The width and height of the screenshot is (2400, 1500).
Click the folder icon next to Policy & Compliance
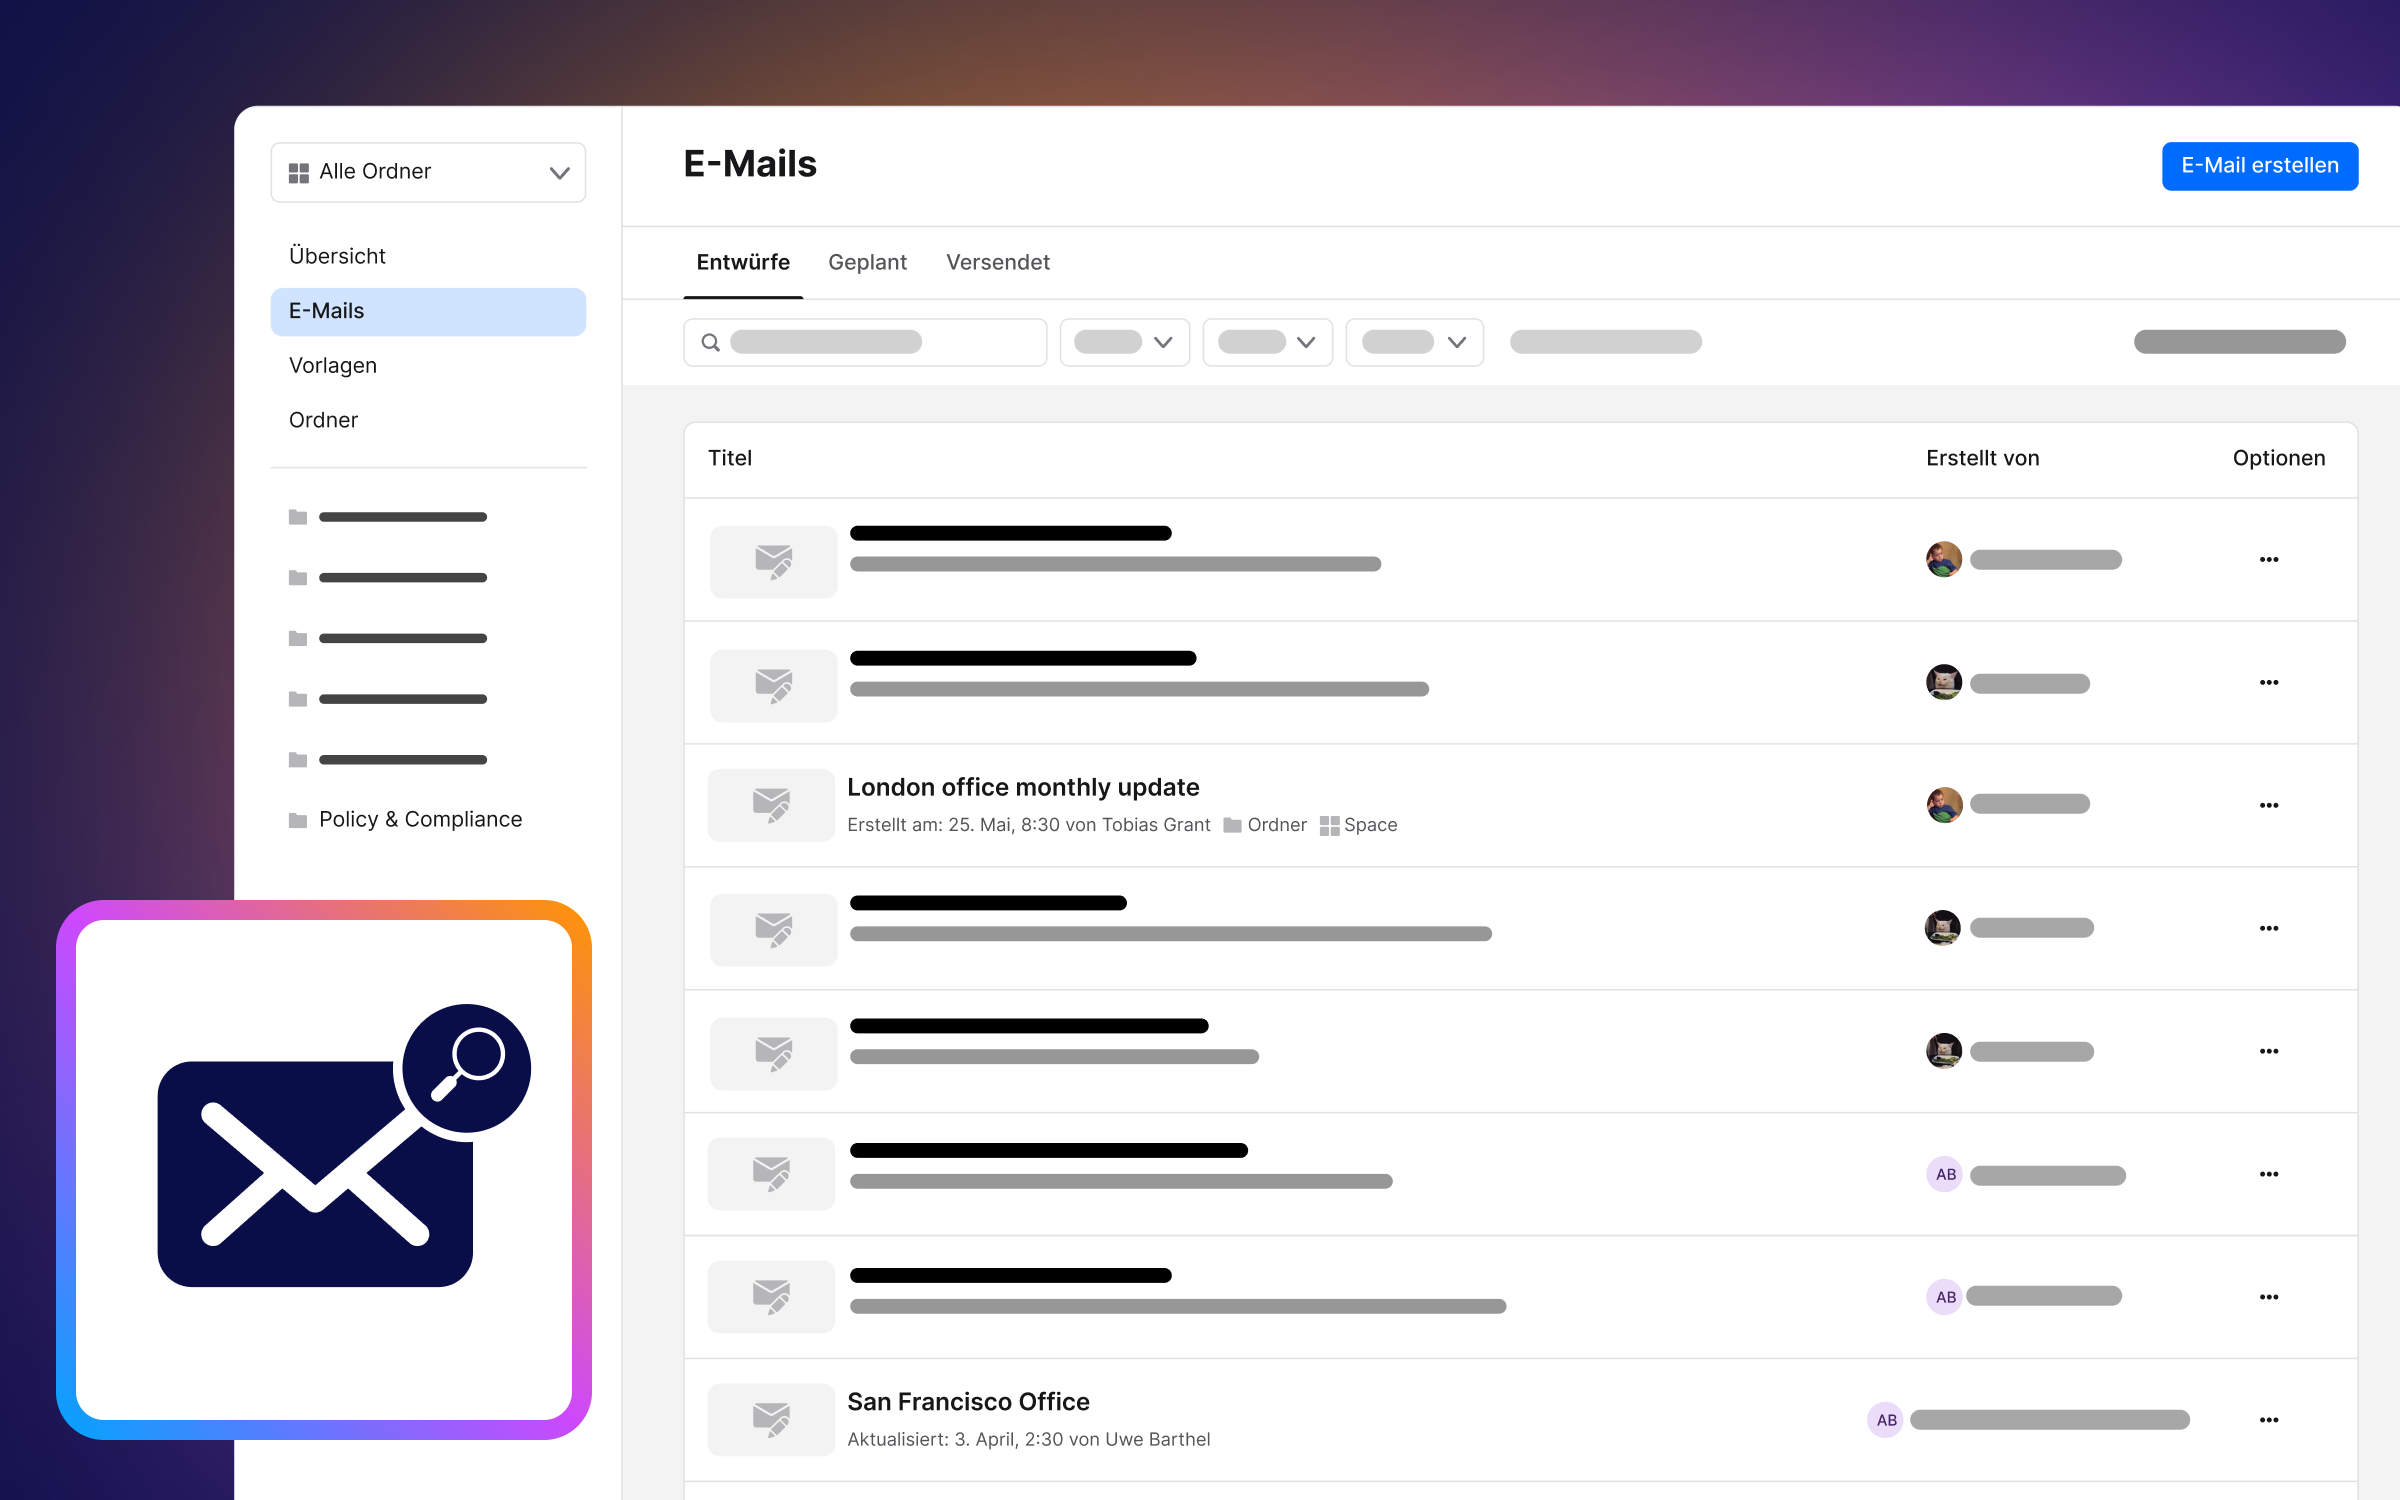click(296, 819)
